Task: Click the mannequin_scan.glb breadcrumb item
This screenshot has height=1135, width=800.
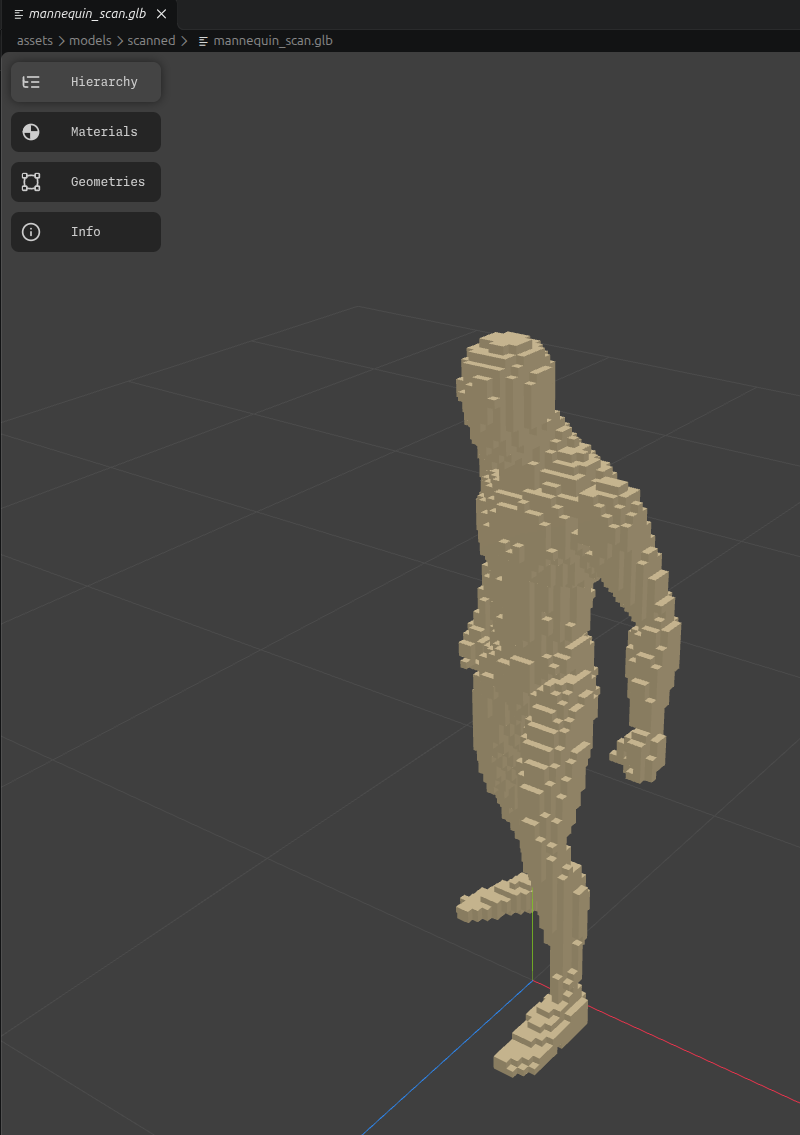Action: (x=273, y=41)
